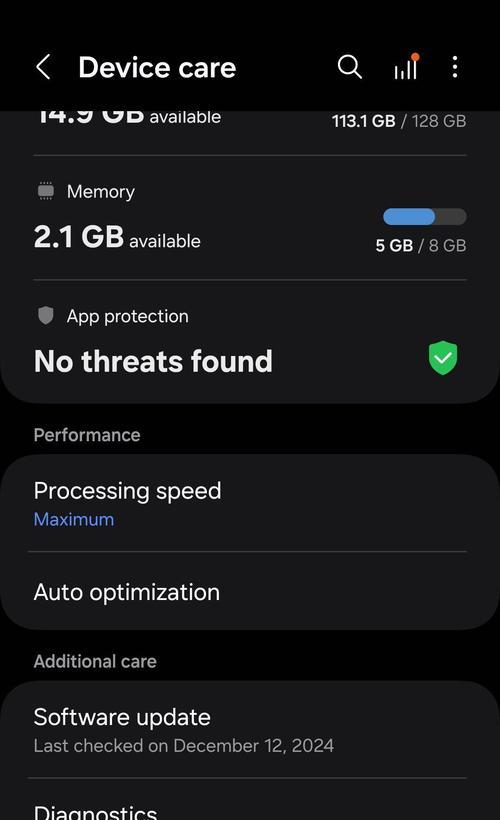Click the orange notification dot

415,56
